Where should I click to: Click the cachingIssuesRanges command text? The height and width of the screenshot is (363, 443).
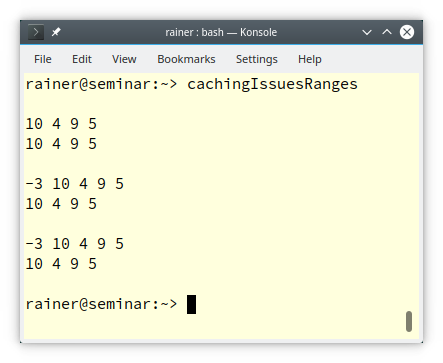tap(272, 84)
